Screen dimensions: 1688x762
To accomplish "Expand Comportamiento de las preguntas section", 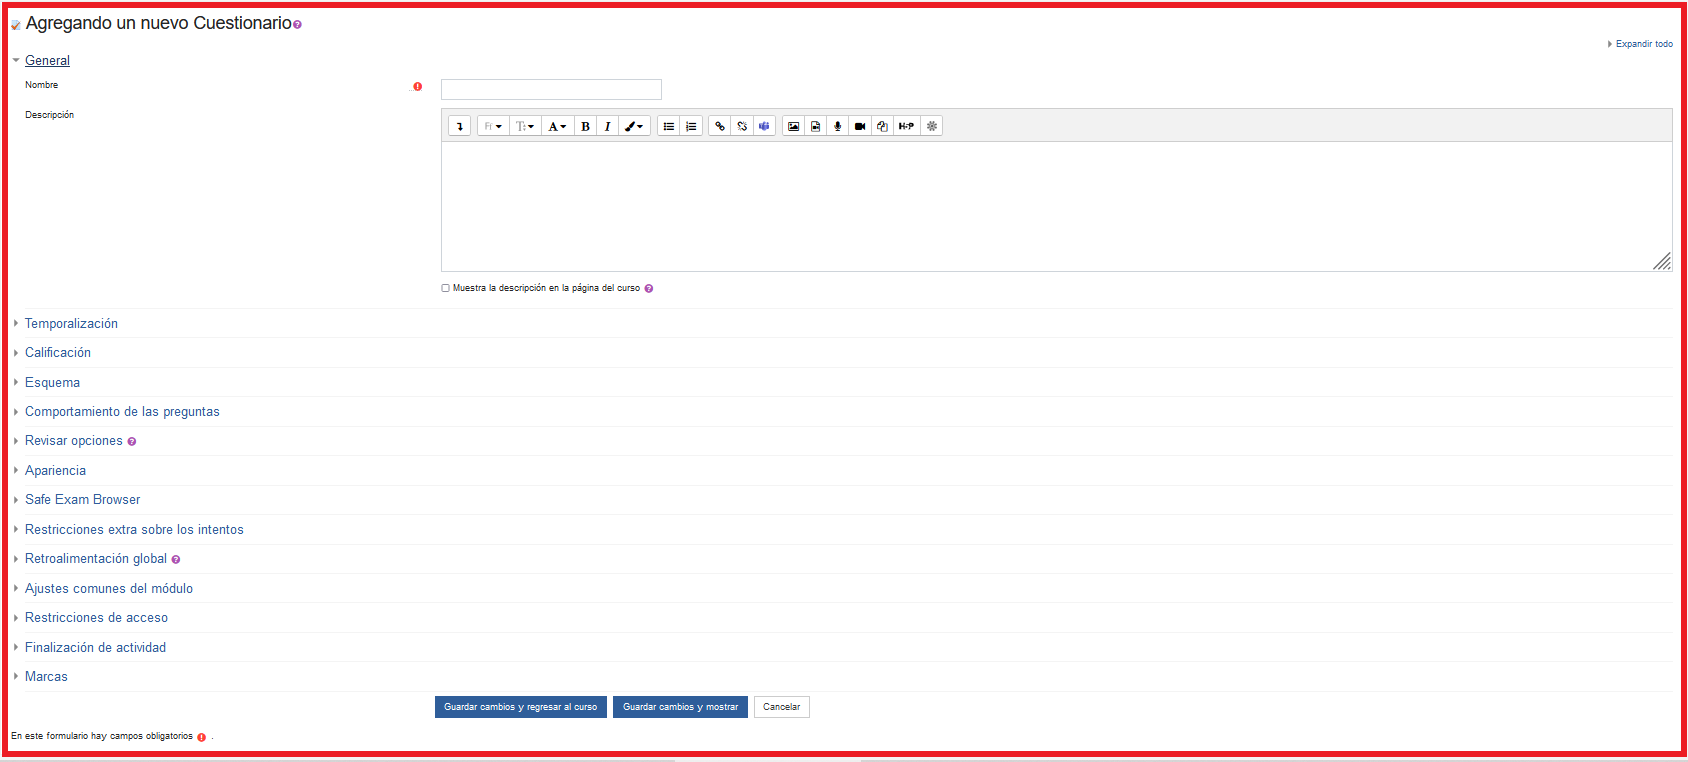I will [x=122, y=412].
